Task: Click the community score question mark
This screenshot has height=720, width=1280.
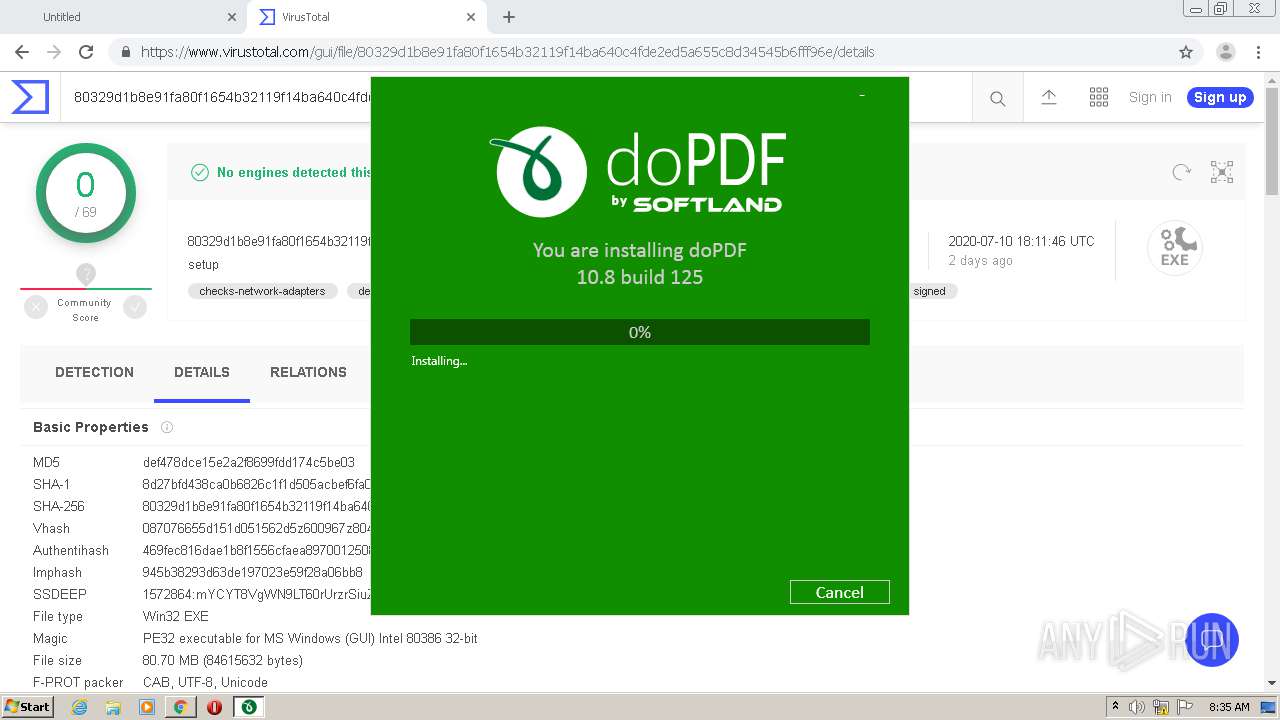Action: pyautogui.click(x=86, y=274)
